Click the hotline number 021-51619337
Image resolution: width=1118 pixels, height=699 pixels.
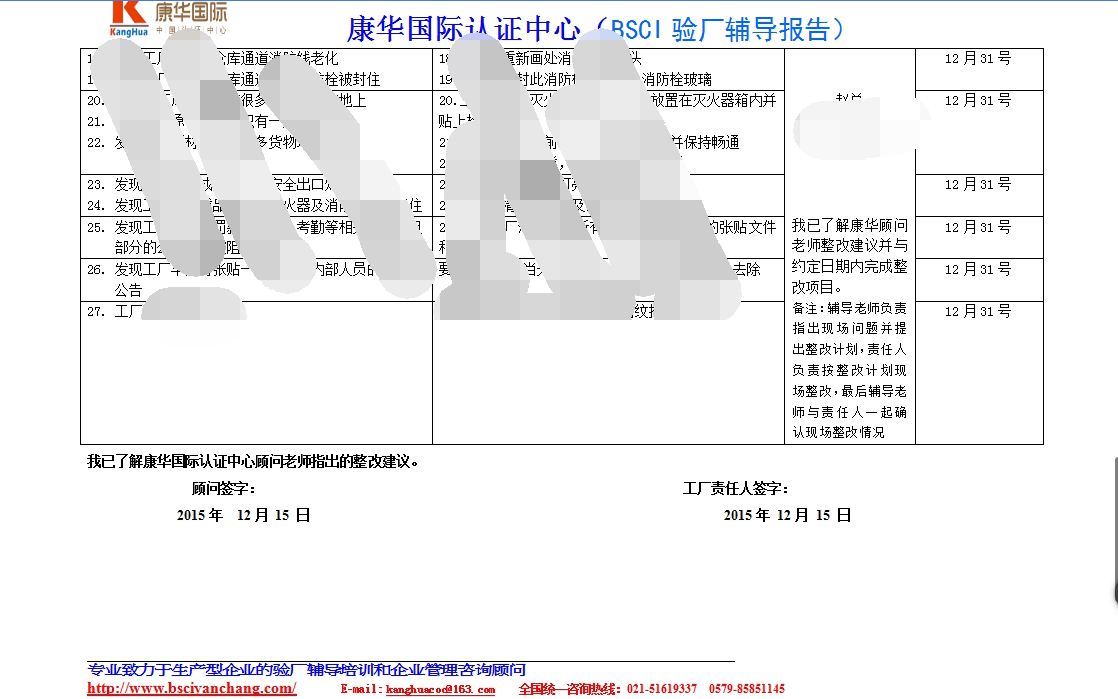point(661,689)
